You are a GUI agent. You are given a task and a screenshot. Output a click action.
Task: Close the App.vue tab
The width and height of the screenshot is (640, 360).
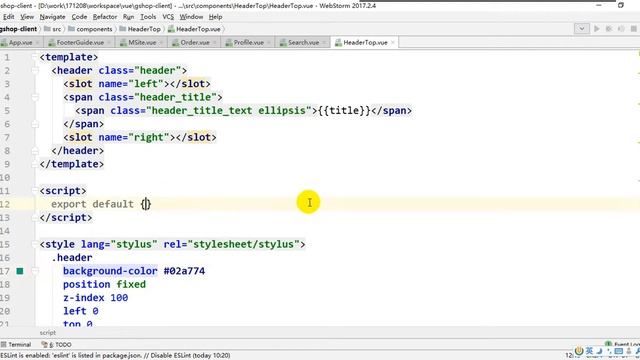38,42
